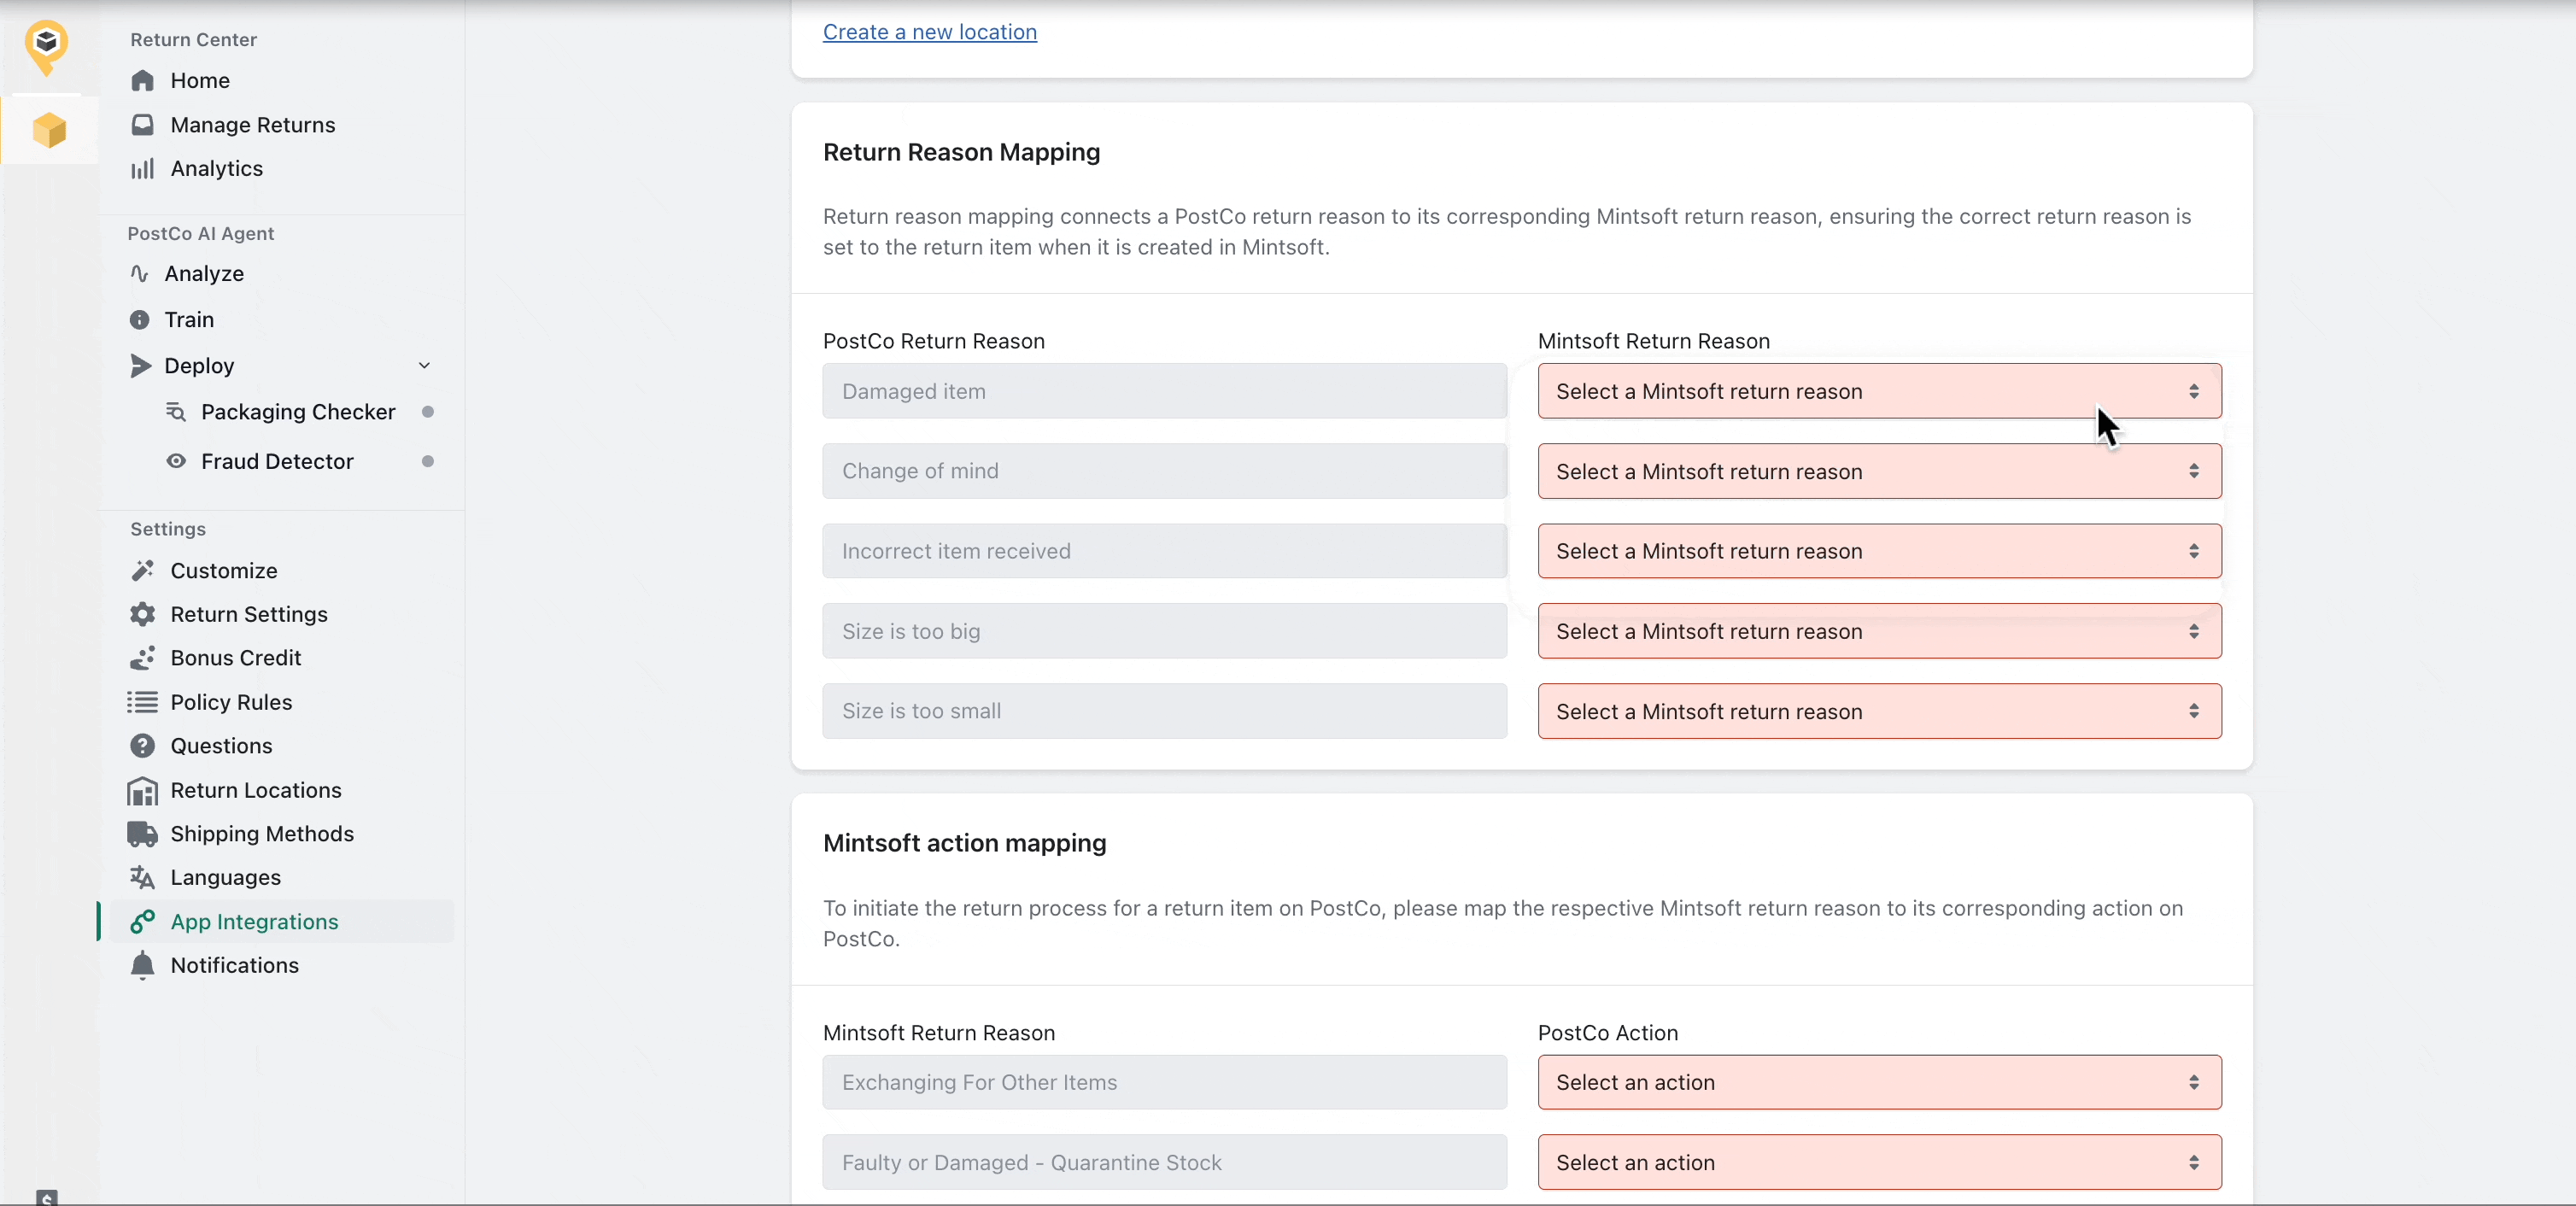The image size is (2576, 1206).
Task: Click the Return Settings gear icon
Action: point(143,614)
